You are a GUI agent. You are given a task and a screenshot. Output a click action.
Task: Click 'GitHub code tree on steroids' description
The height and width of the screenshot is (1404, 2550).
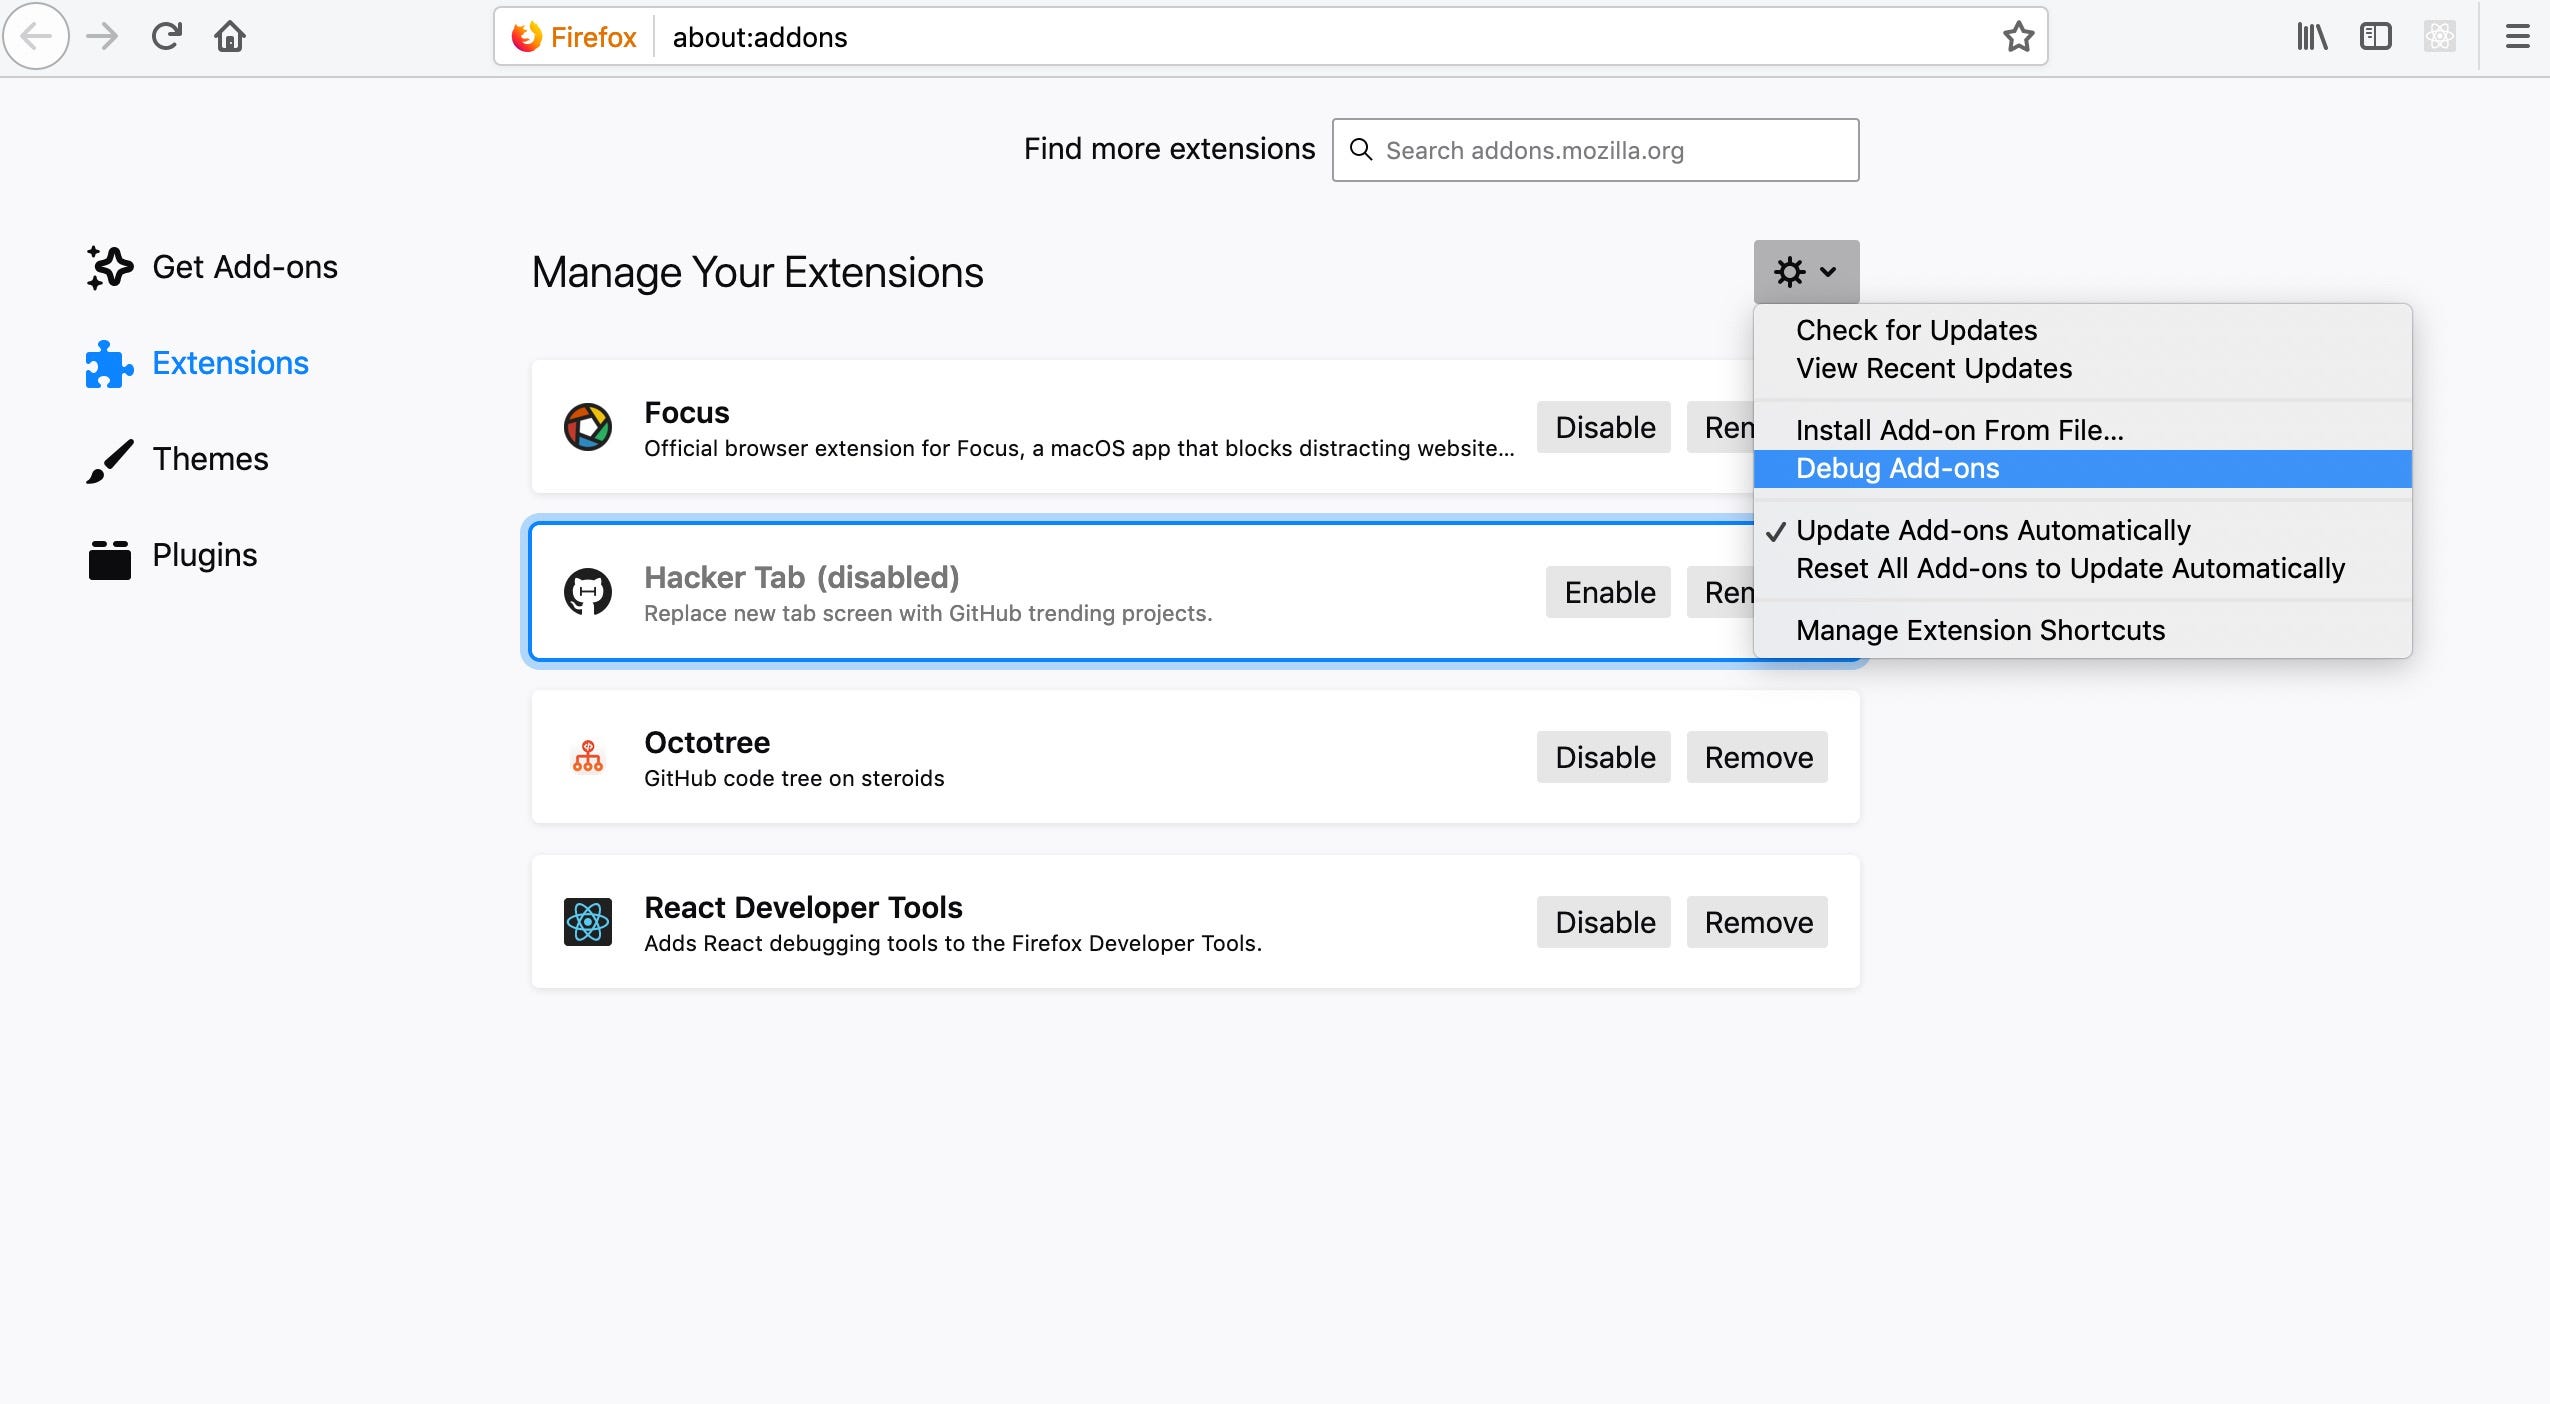(794, 778)
